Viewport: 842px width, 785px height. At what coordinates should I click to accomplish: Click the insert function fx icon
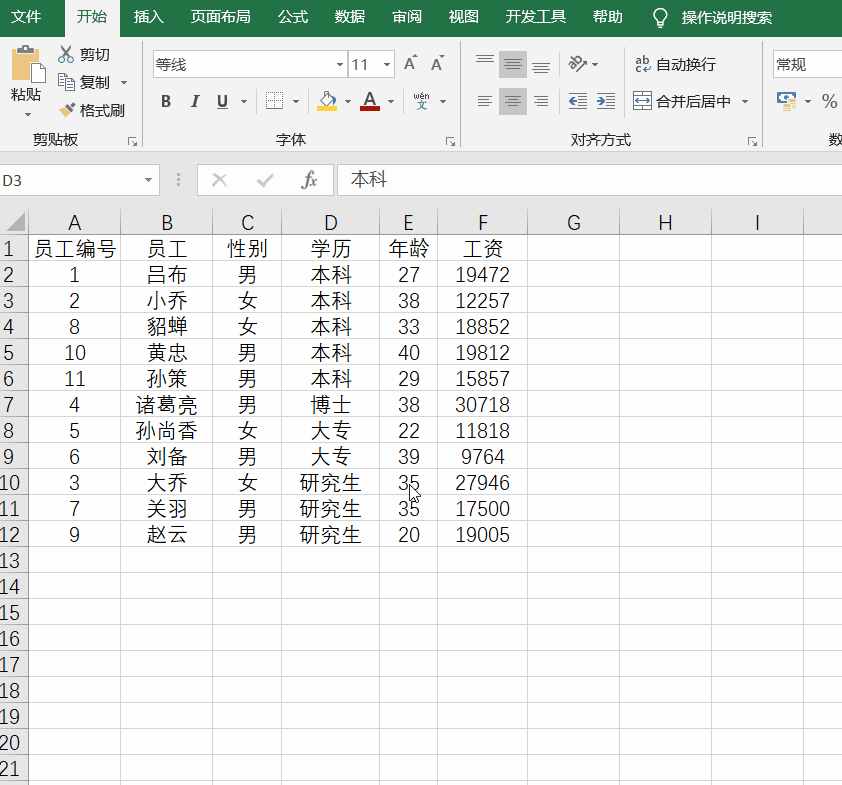coord(309,180)
